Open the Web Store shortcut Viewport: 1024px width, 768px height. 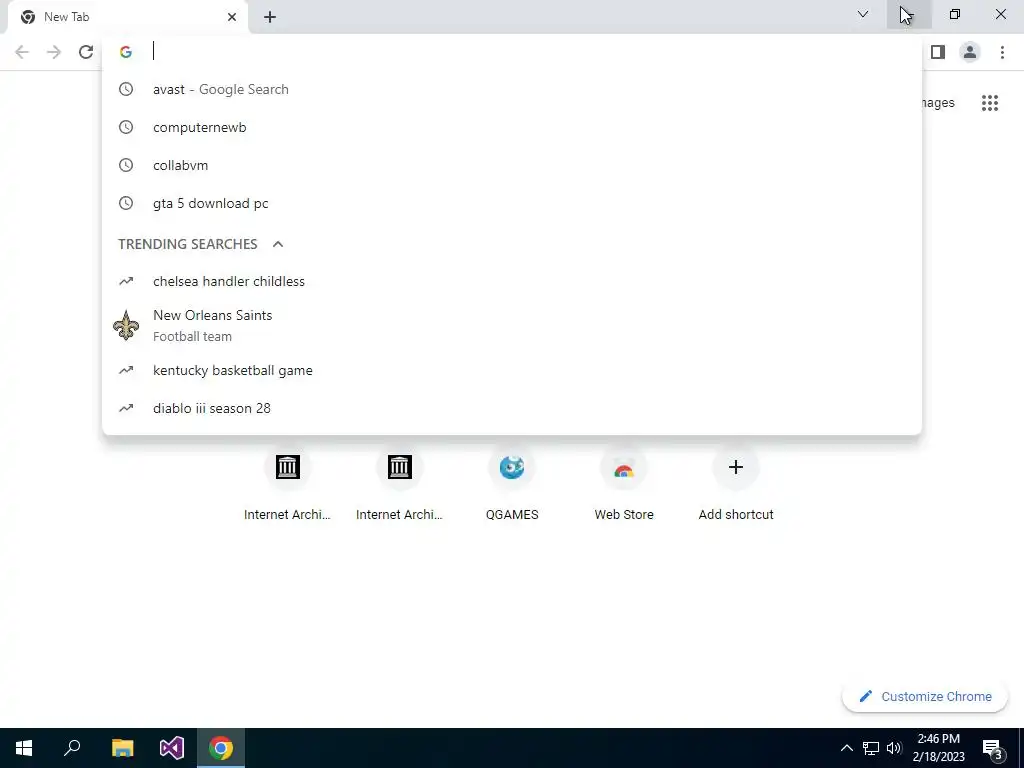coord(624,485)
